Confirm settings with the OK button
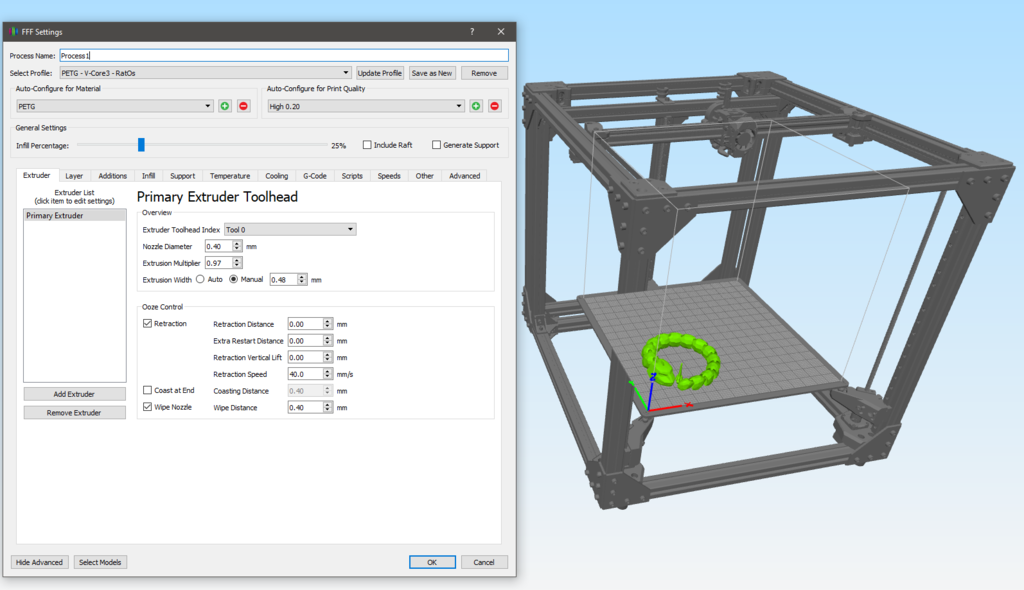Screen dimensions: 1024x590 pos(432,562)
